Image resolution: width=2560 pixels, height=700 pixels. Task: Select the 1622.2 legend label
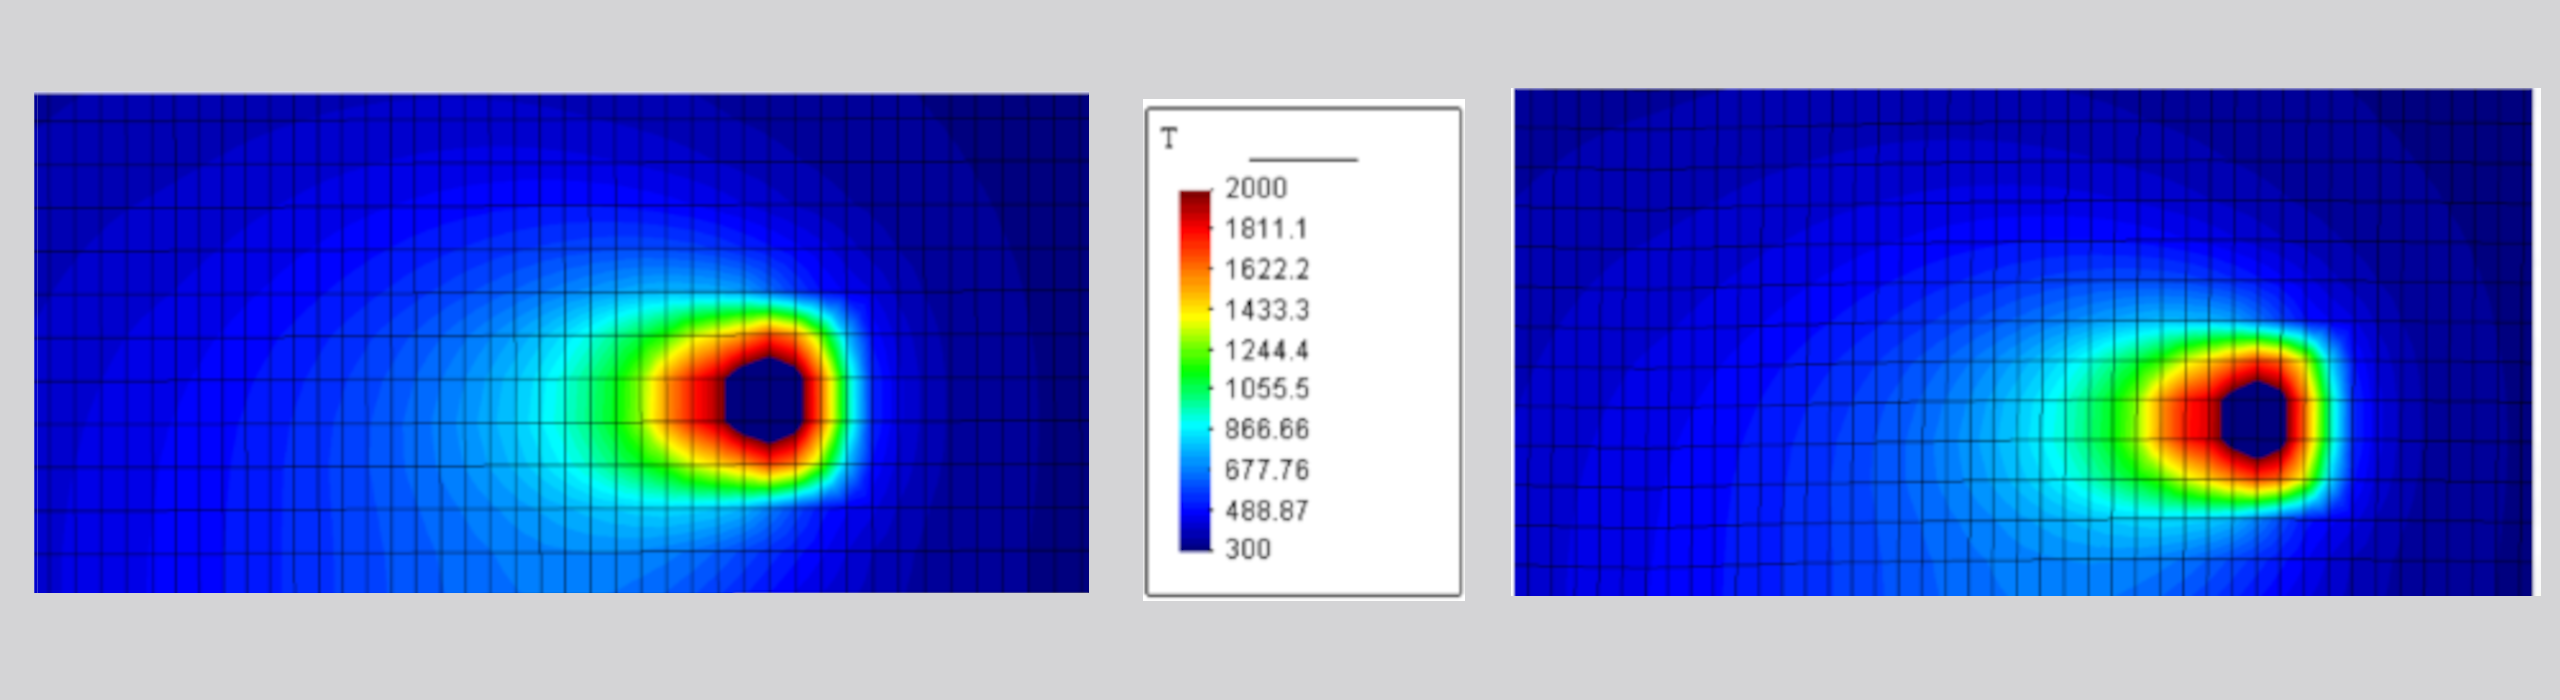click(x=1266, y=270)
